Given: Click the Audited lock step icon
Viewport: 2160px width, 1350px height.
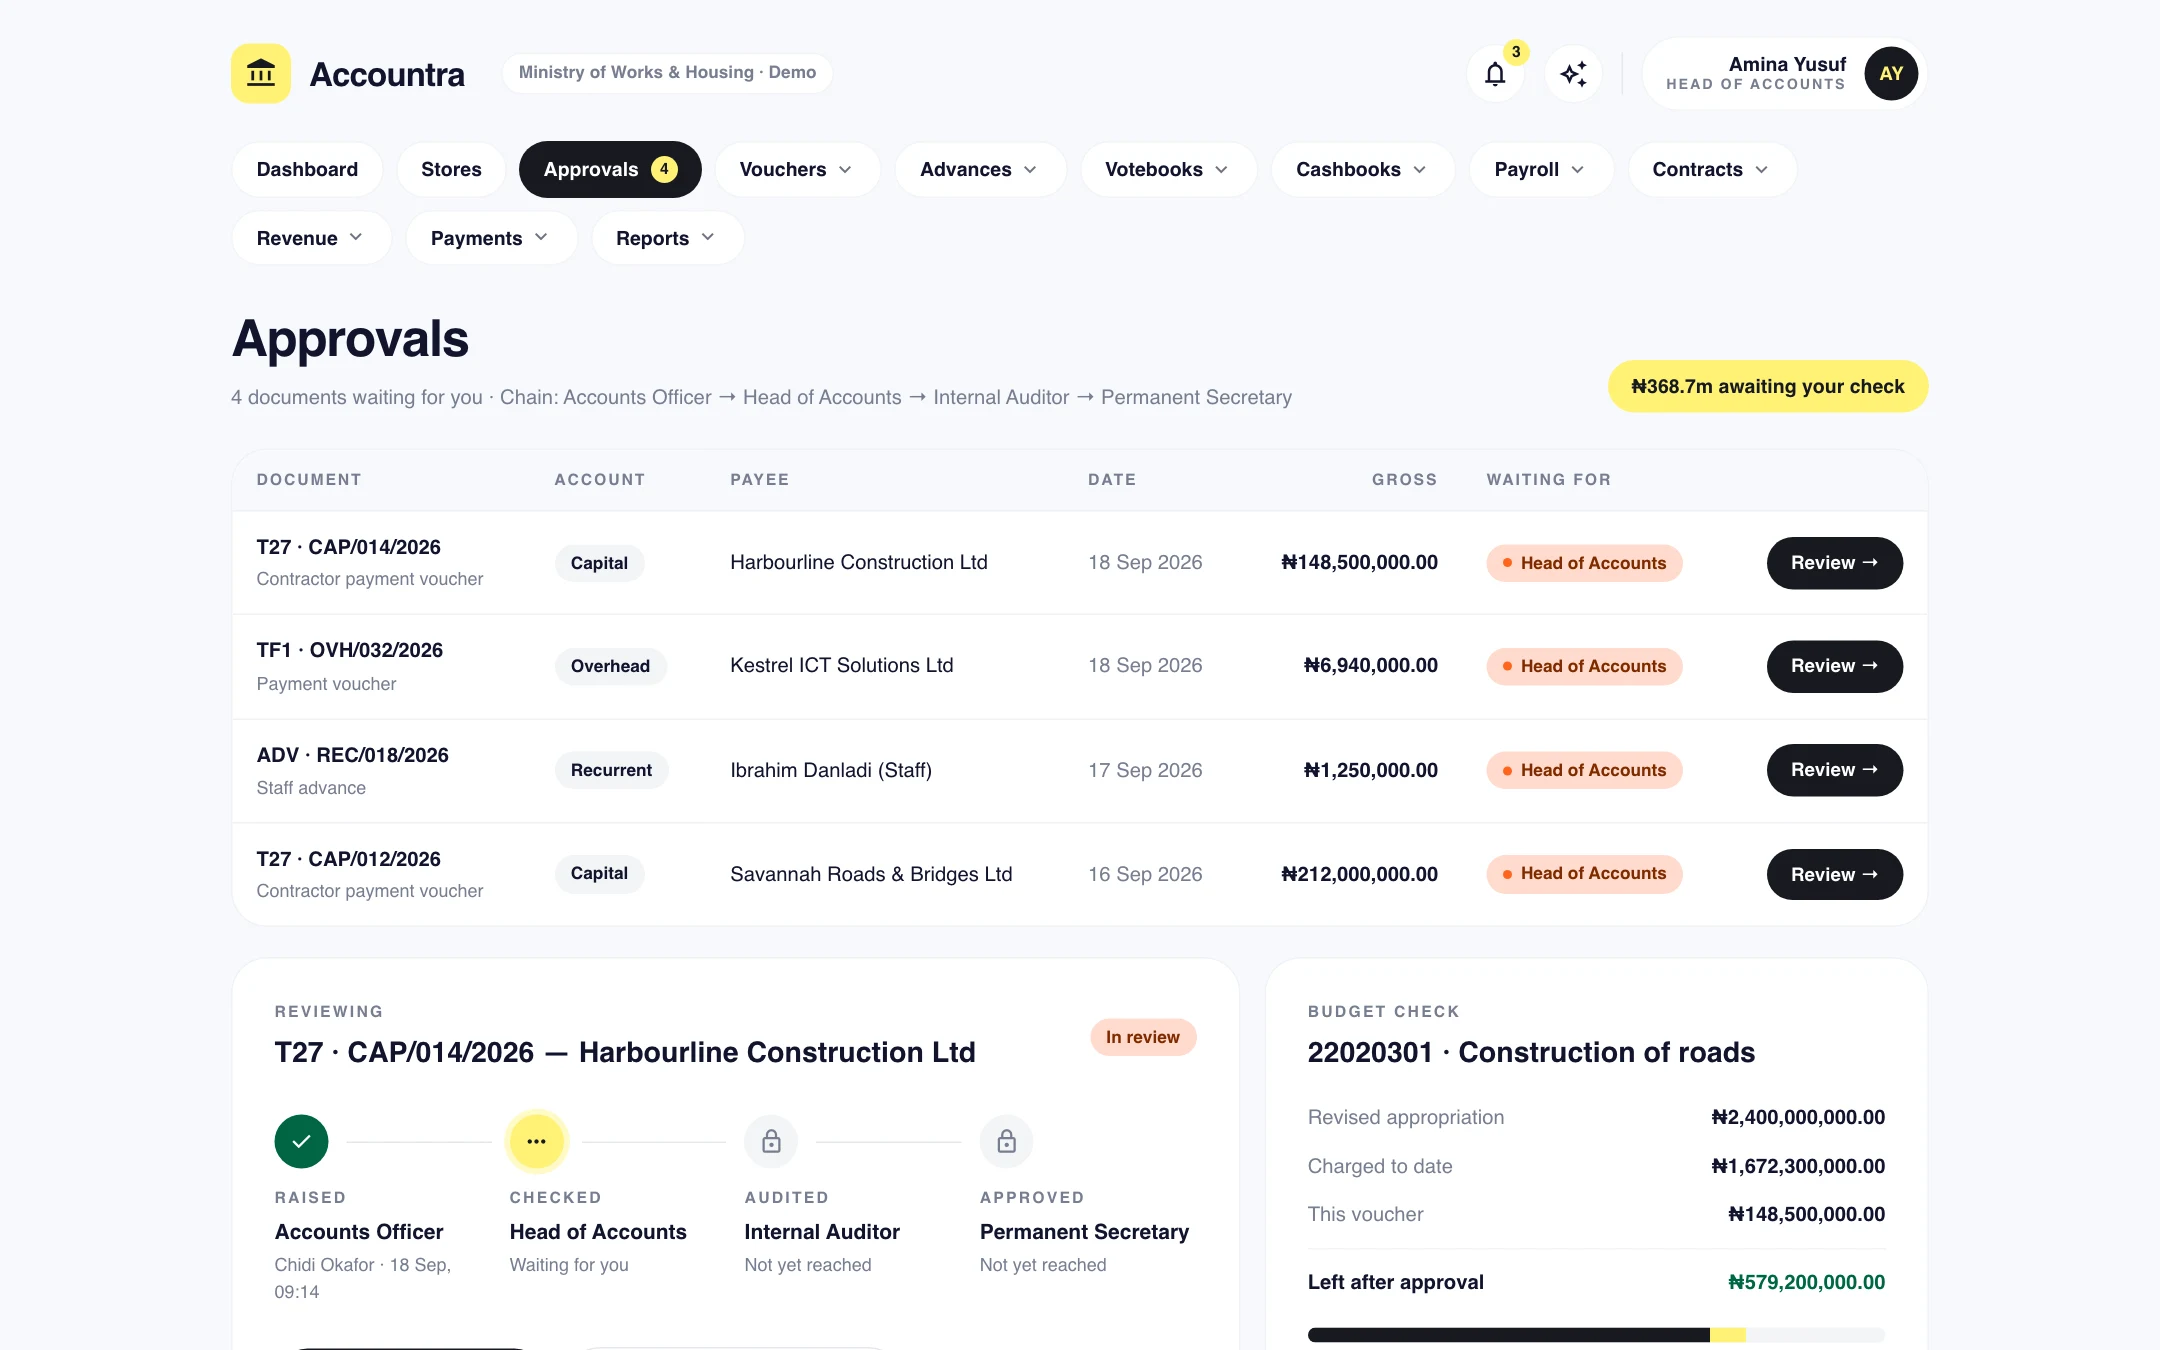Looking at the screenshot, I should point(771,1141).
